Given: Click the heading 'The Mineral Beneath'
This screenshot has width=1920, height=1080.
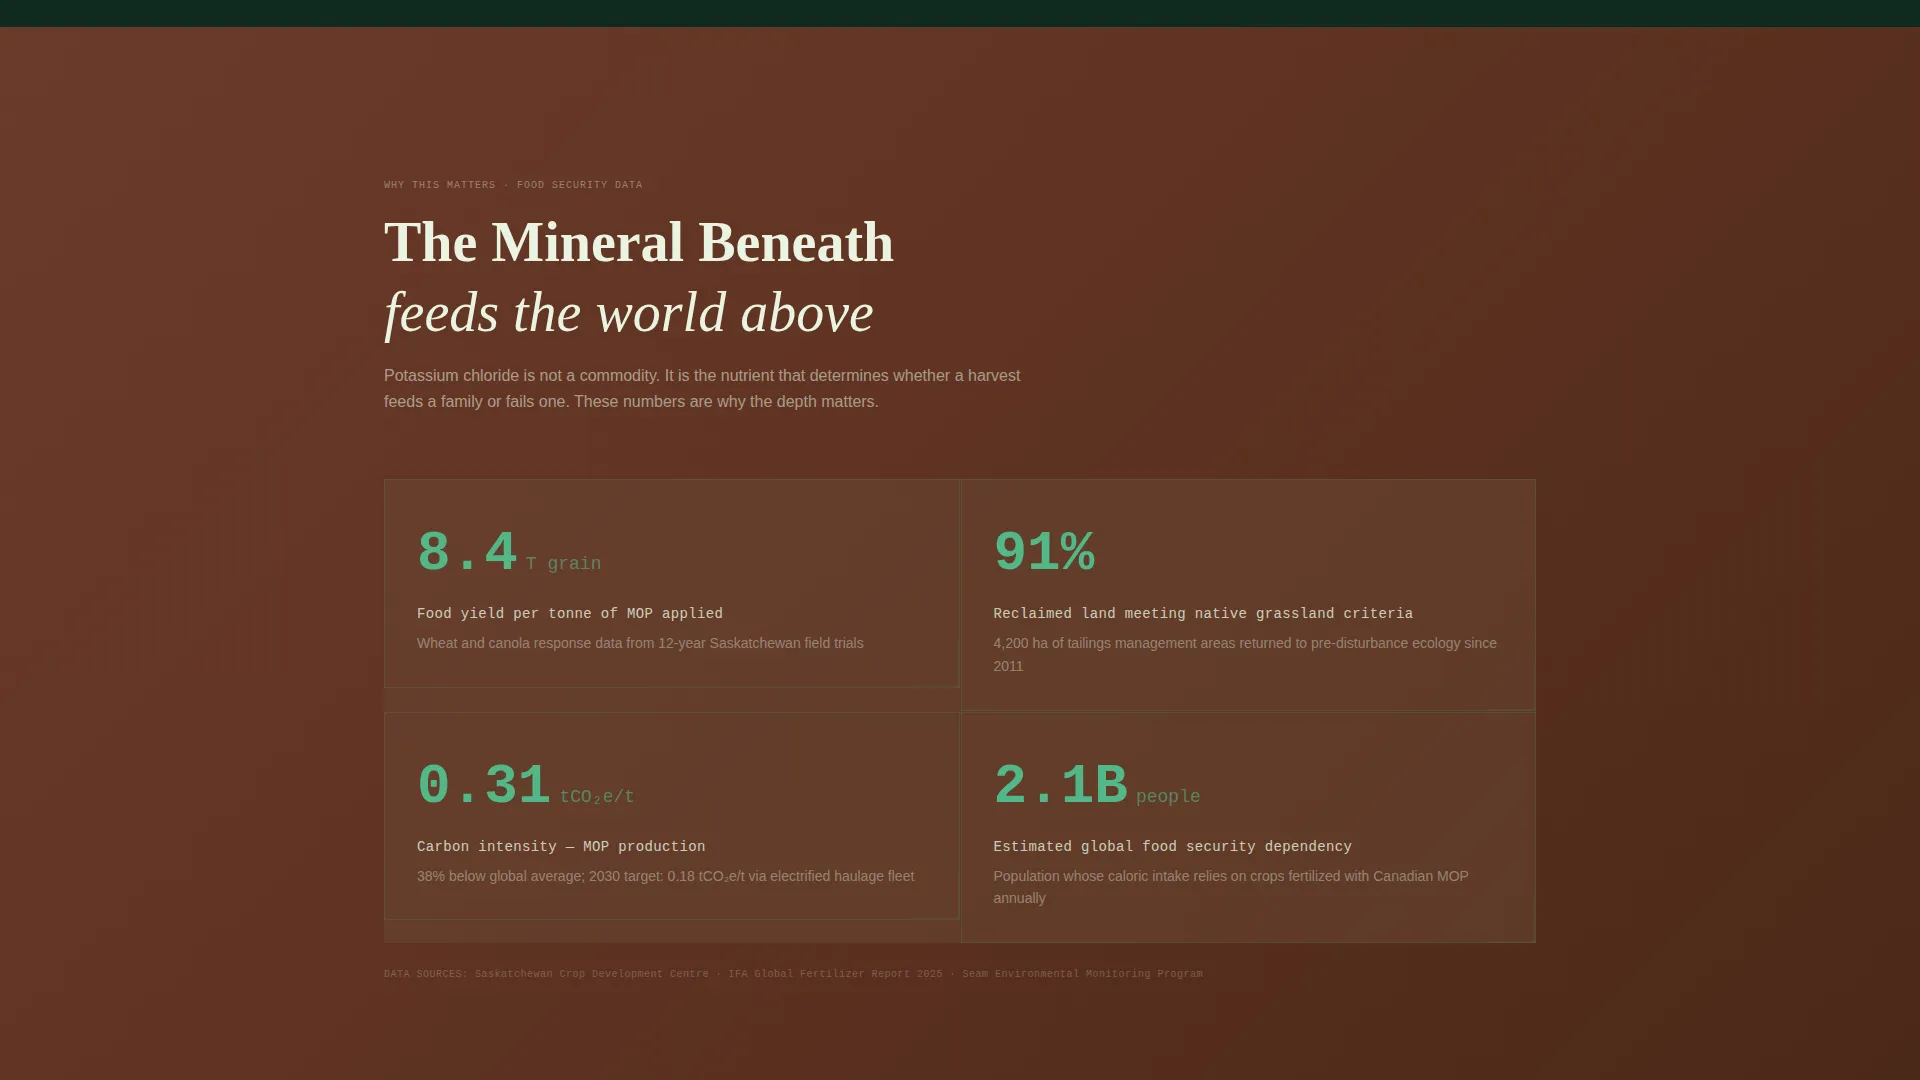Looking at the screenshot, I should click(639, 243).
